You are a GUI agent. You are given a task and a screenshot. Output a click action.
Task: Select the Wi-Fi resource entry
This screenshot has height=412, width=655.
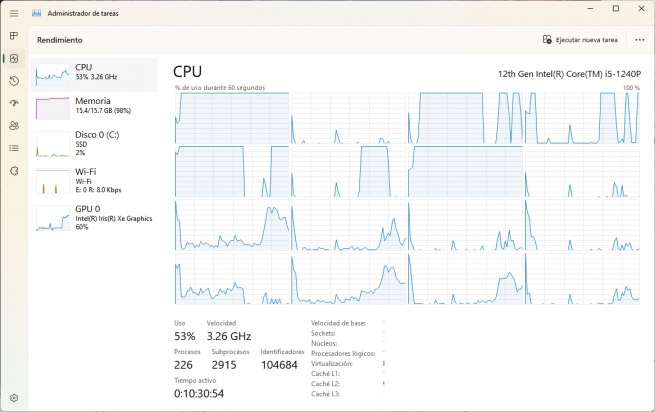pyautogui.click(x=95, y=180)
